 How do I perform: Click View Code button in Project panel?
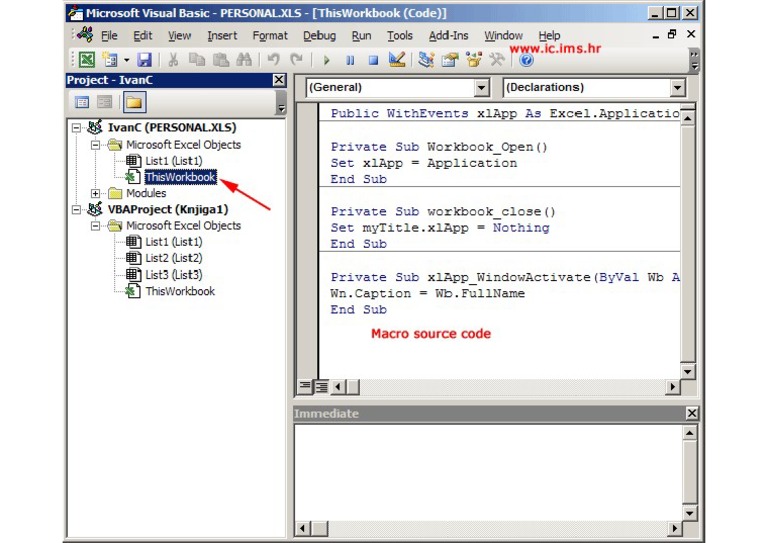(82, 103)
